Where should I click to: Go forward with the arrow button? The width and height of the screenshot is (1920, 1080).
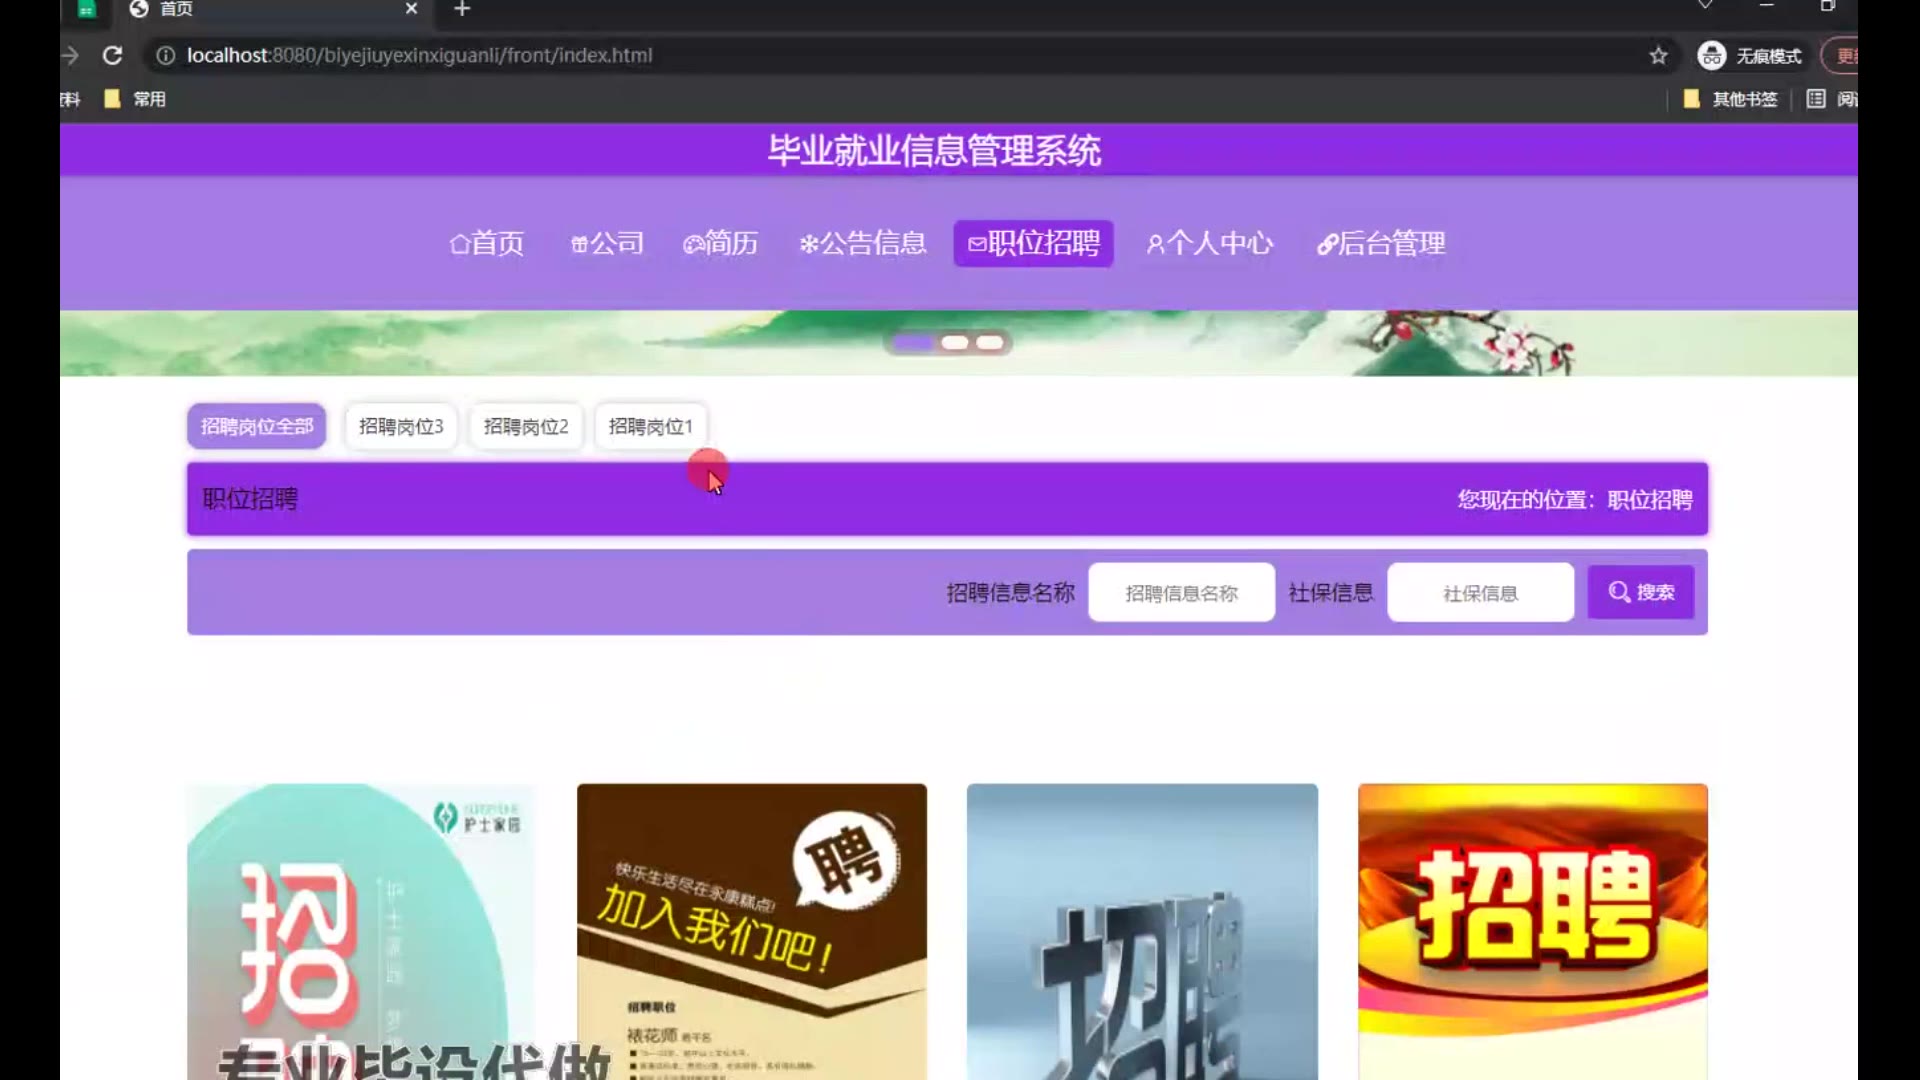pos(70,55)
